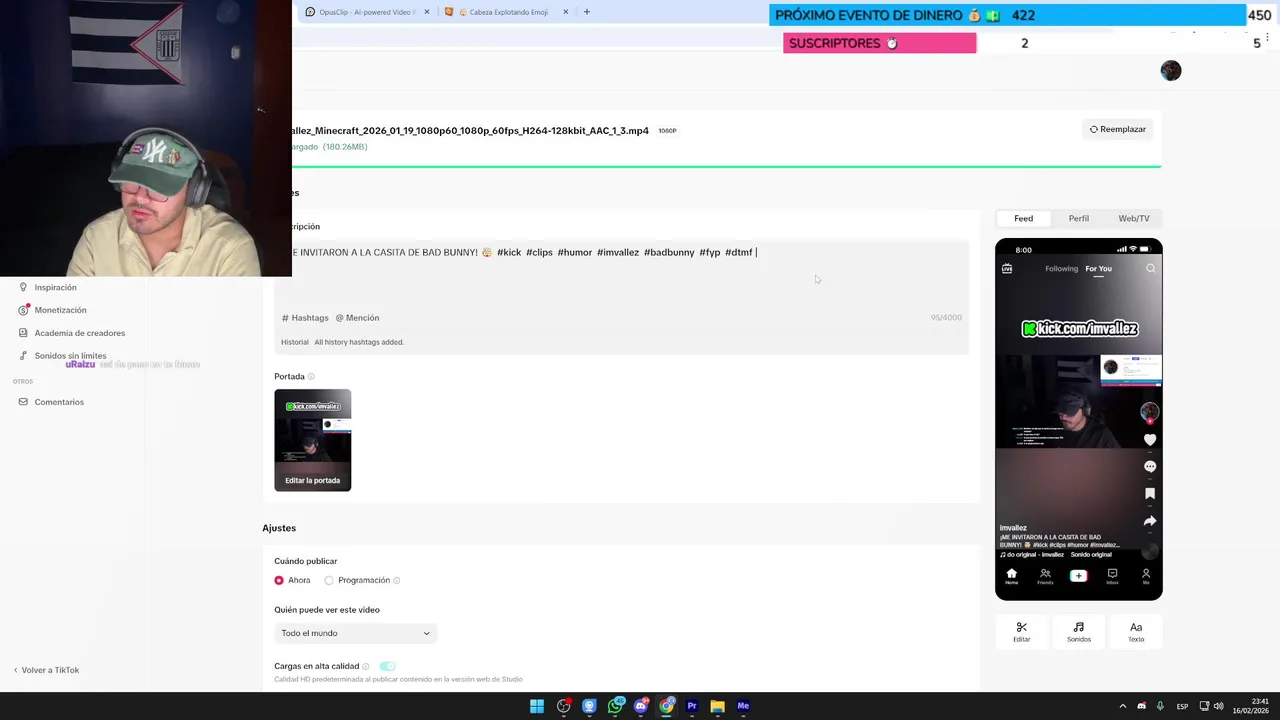Open the taskbar clock and date
The height and width of the screenshot is (720, 1280).
pos(1251,706)
